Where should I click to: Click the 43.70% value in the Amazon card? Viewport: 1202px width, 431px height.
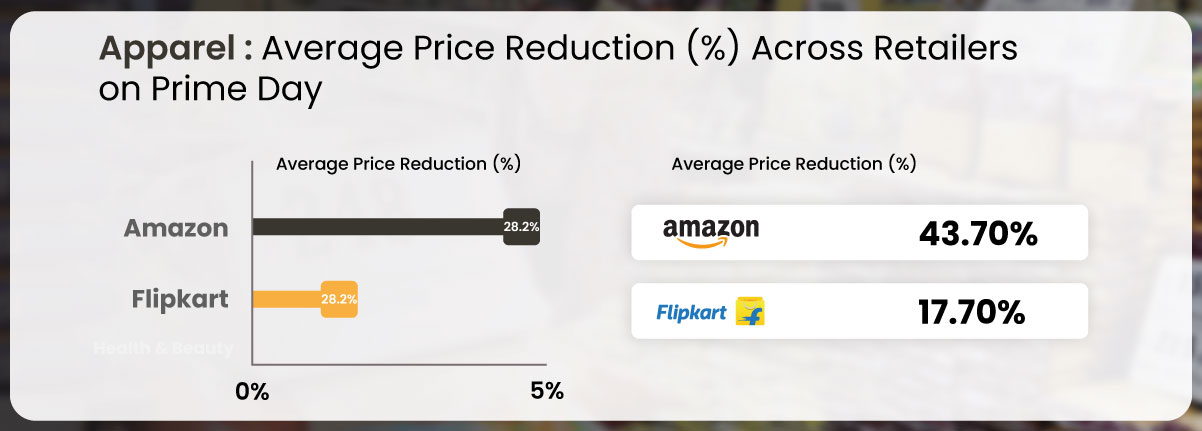[x=978, y=234]
